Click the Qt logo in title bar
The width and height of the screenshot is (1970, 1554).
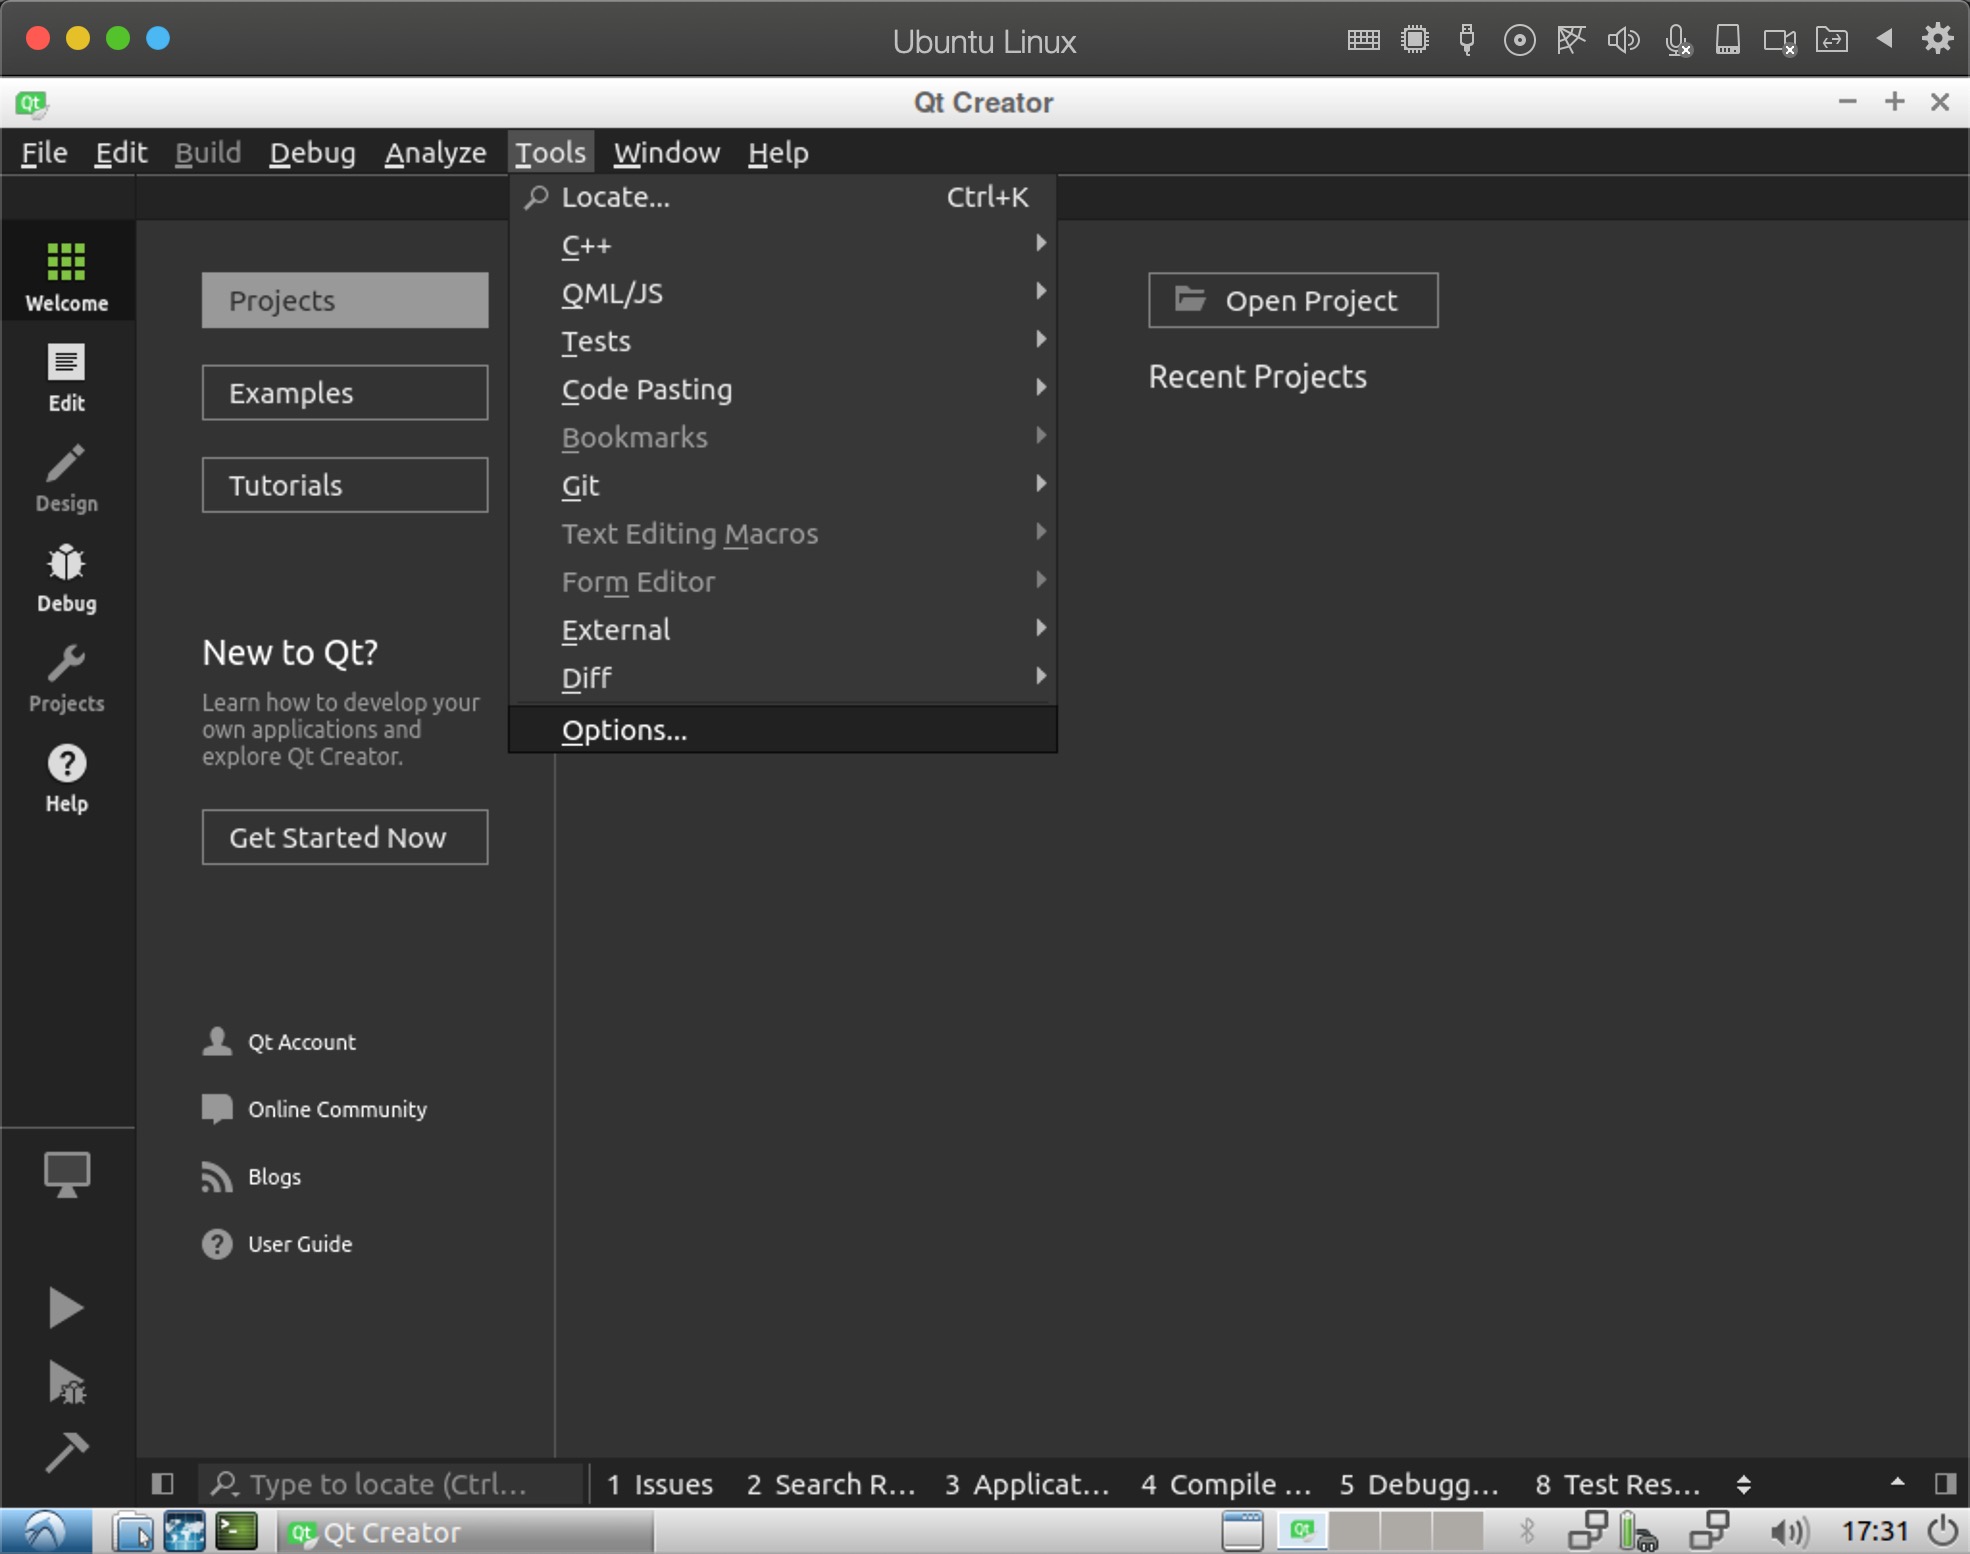point(32,103)
